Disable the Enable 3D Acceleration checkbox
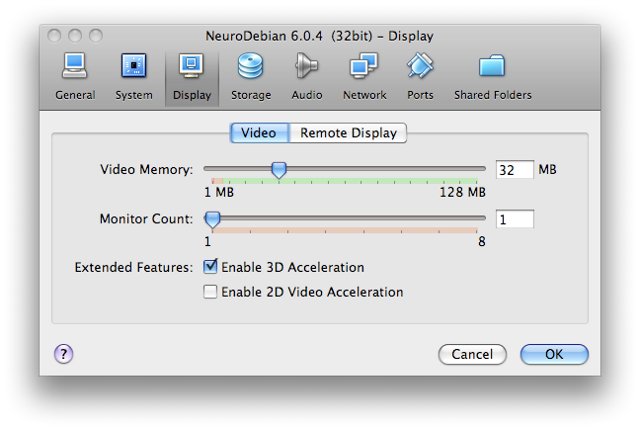 click(x=210, y=267)
